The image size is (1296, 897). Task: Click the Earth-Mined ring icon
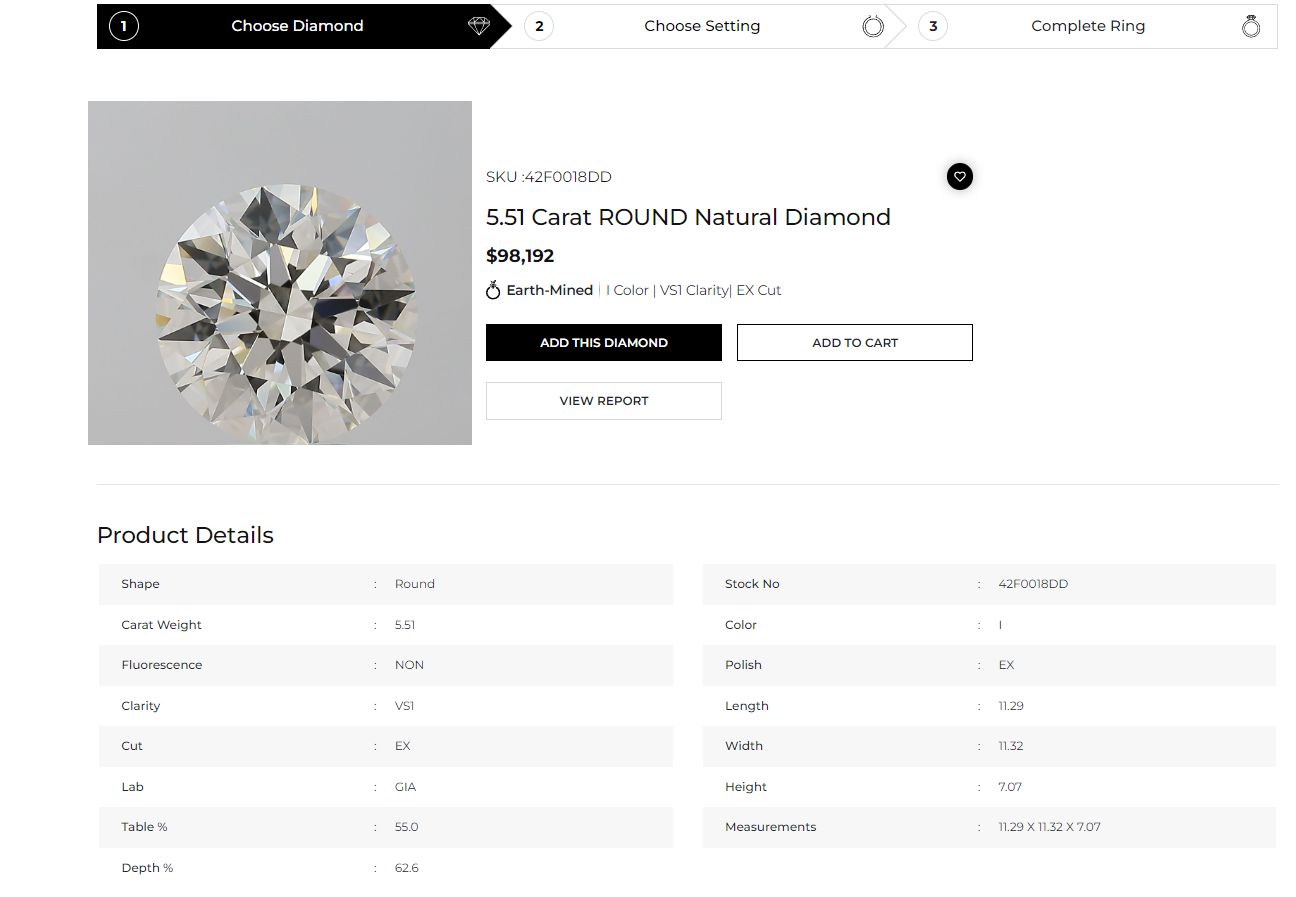(493, 290)
